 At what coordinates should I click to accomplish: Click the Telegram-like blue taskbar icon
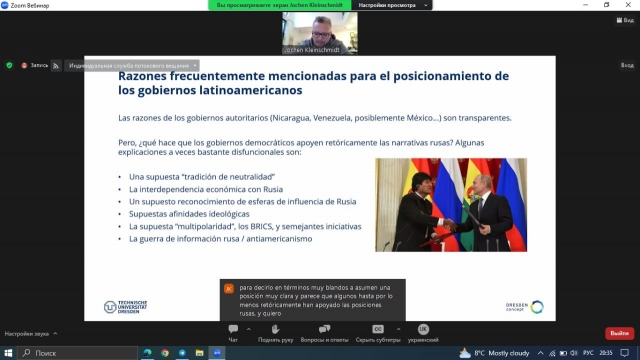182,353
